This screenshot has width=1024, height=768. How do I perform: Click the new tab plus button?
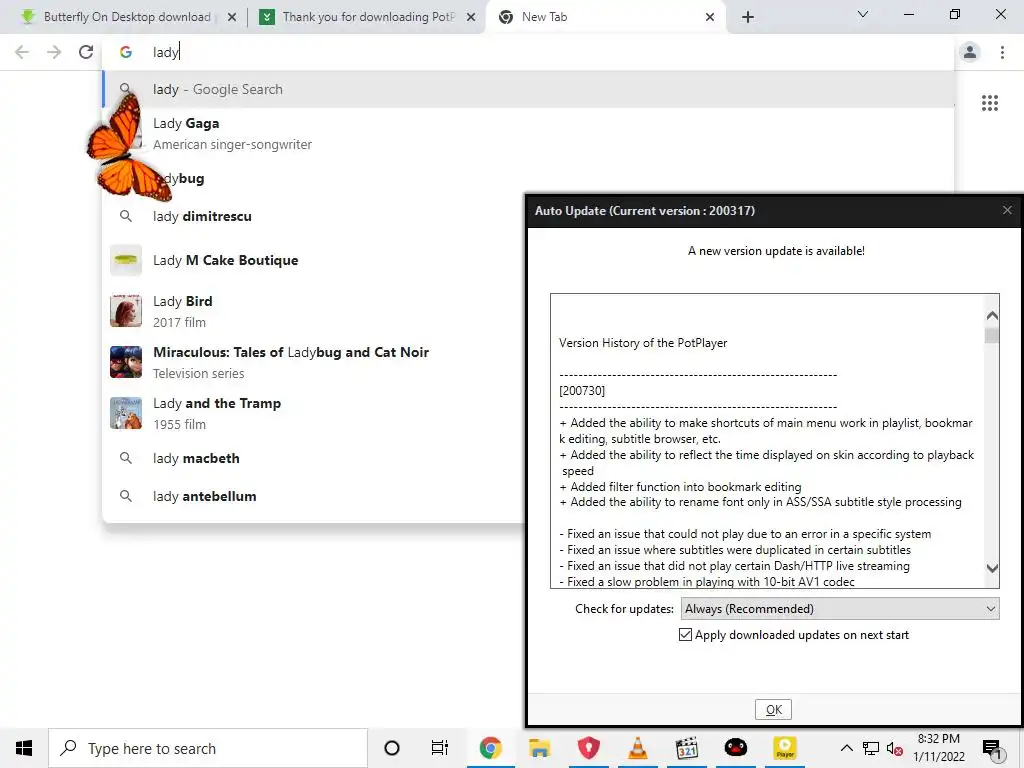[748, 17]
